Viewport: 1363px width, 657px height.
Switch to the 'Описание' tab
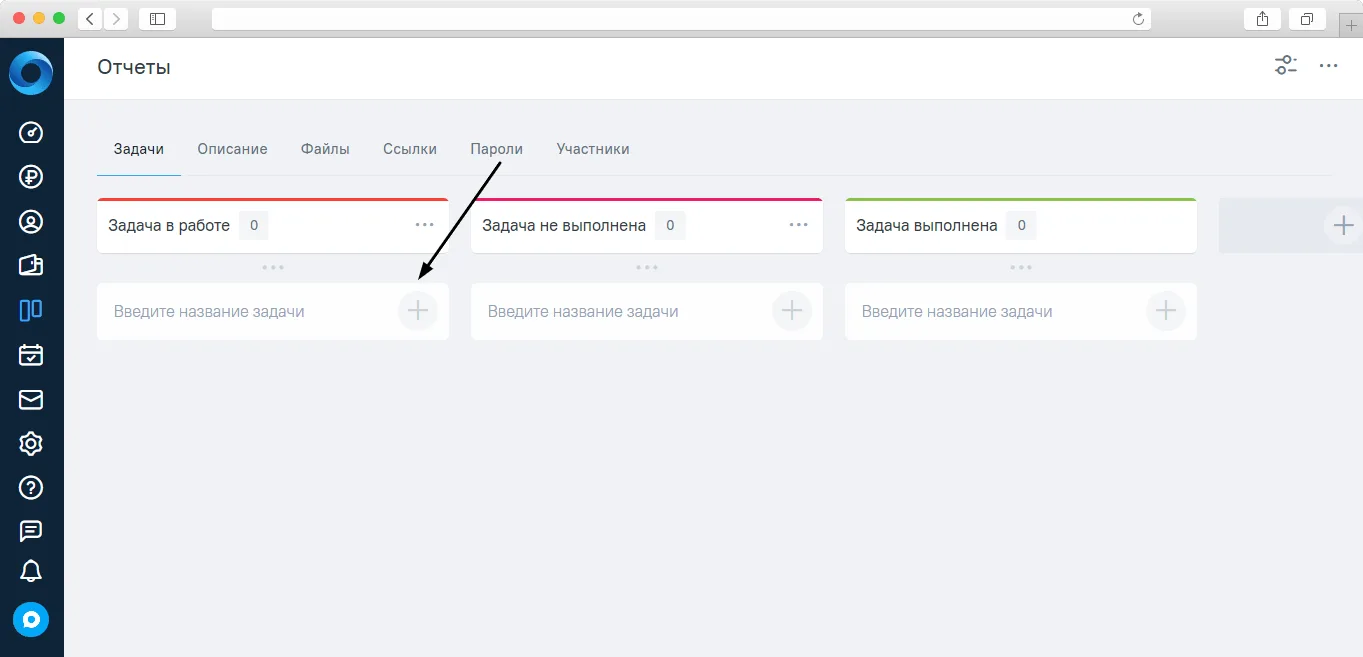[x=232, y=149]
